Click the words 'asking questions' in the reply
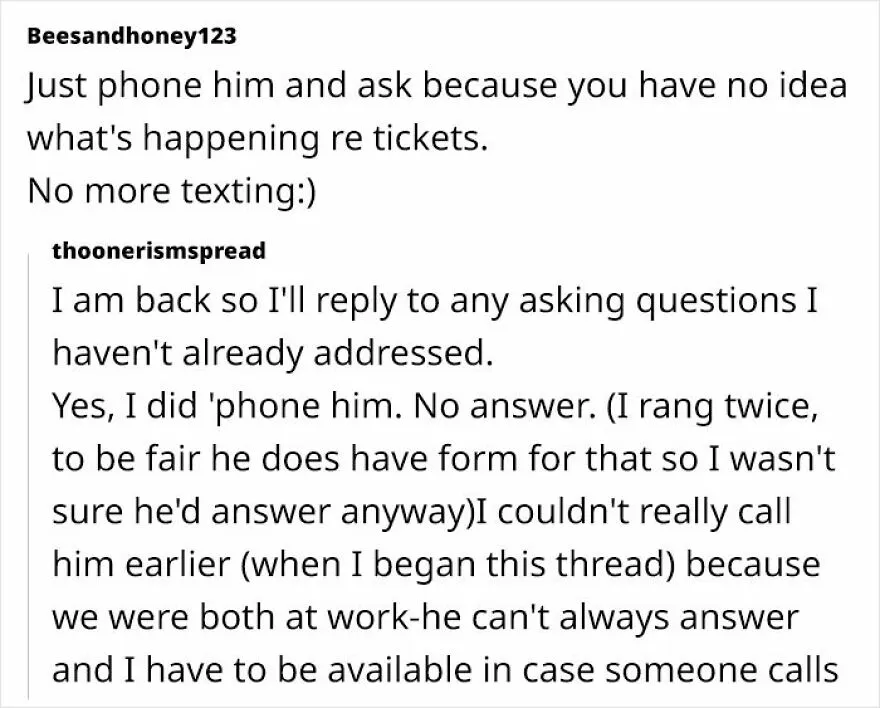Screen dimensions: 880x708 click(x=657, y=302)
